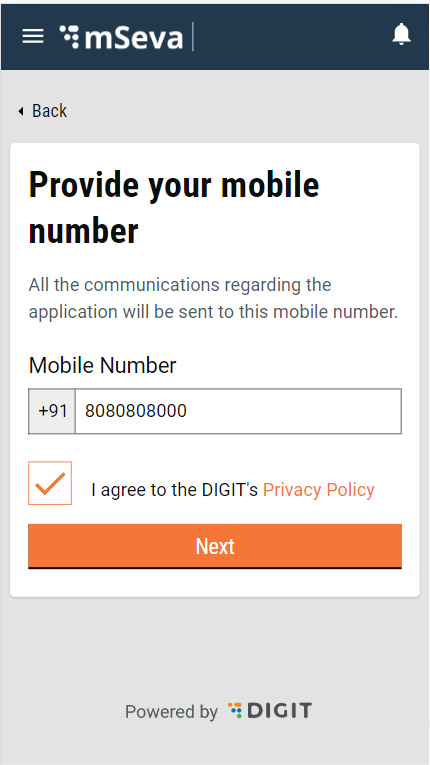Open the hamburger navigation menu
This screenshot has width=430, height=765.
point(33,36)
